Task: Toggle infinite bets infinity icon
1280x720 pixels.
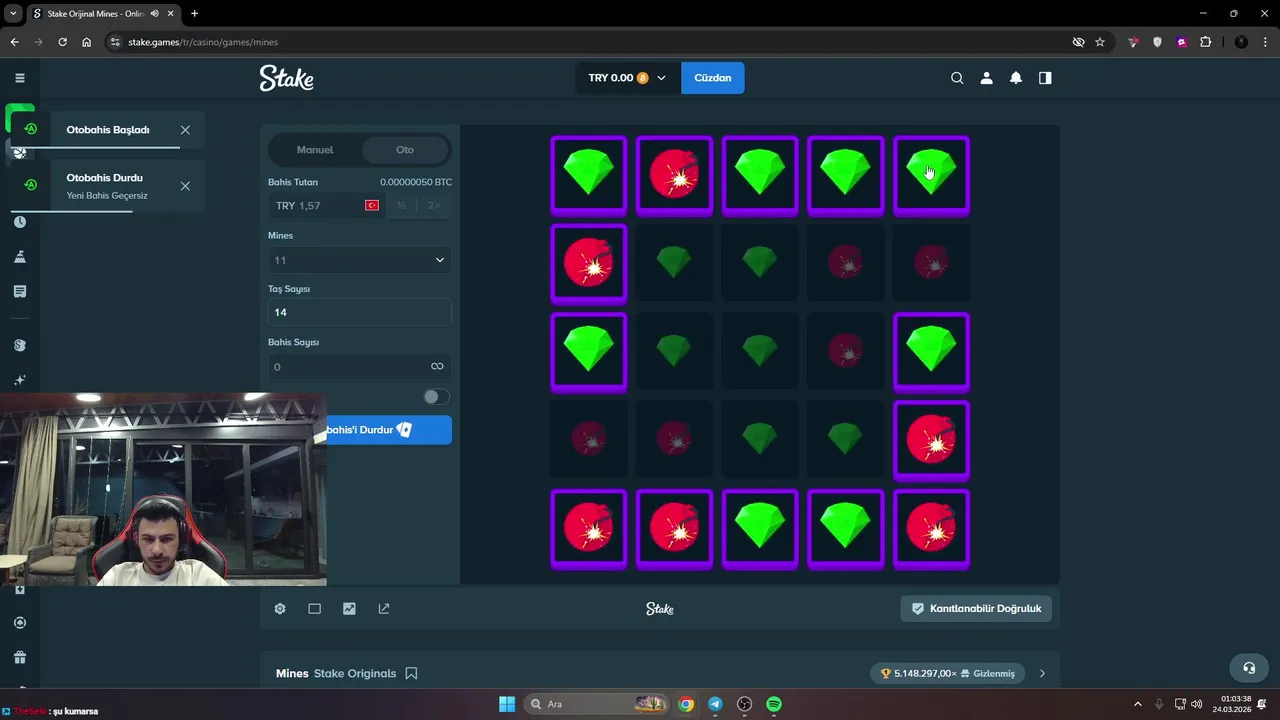Action: [x=437, y=366]
